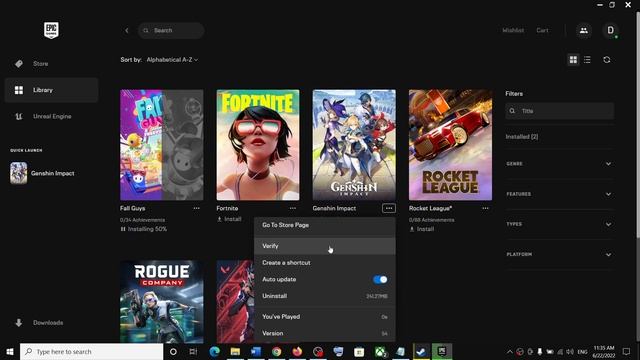Open Microsoft Store from the taskbar

point(359,351)
